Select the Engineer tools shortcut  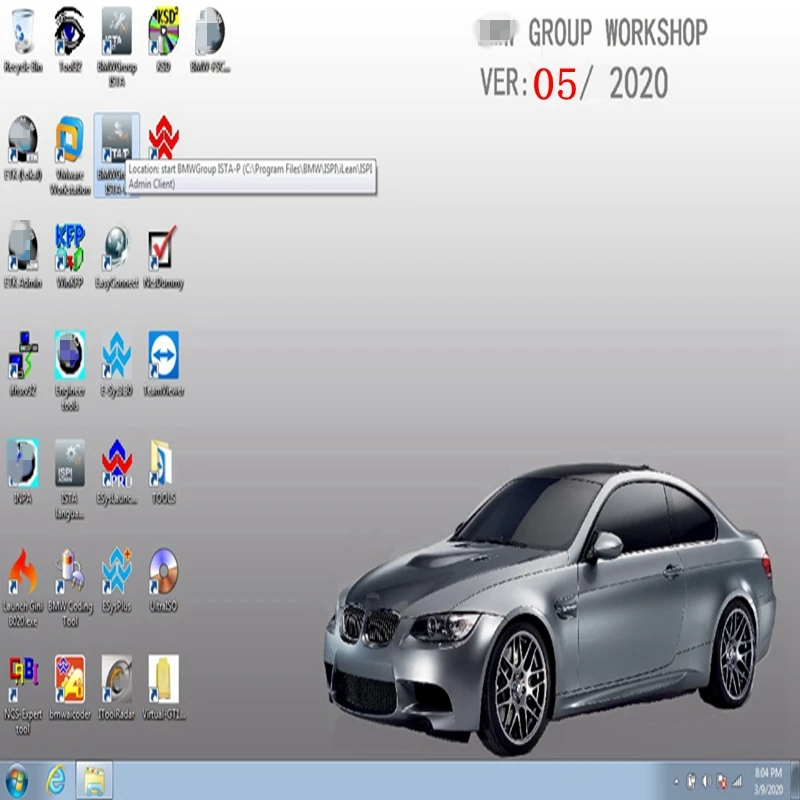(70, 371)
